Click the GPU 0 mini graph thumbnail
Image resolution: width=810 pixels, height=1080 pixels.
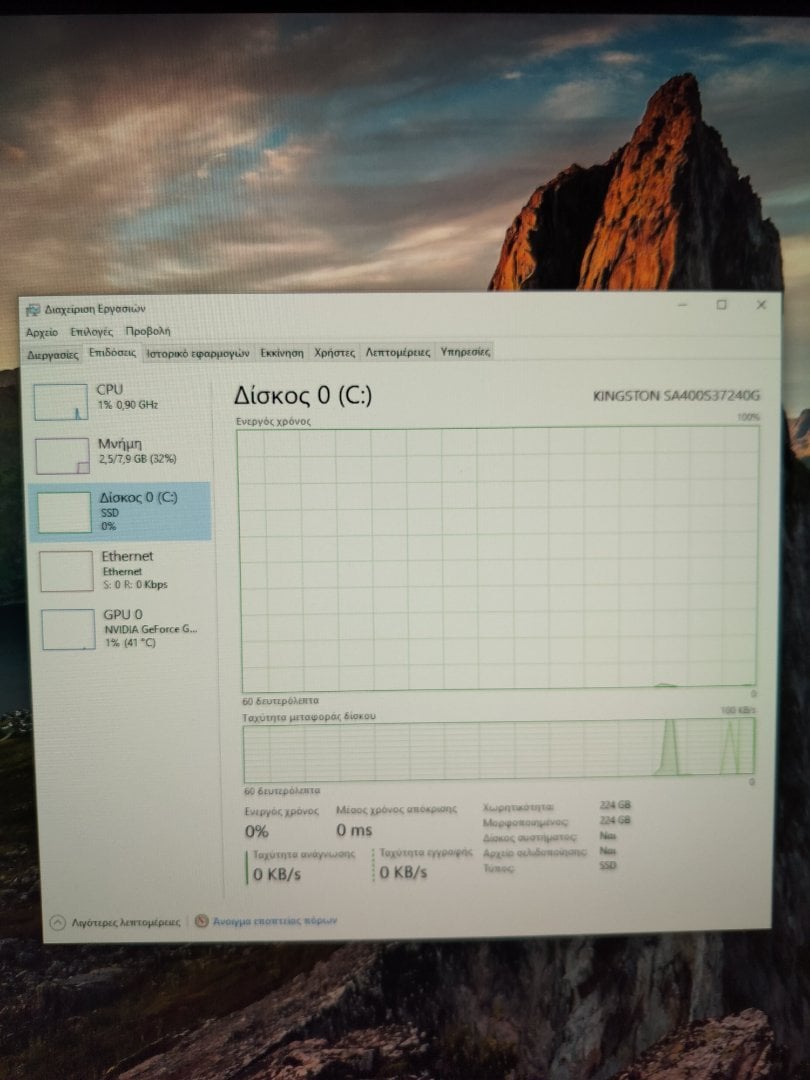[68, 630]
